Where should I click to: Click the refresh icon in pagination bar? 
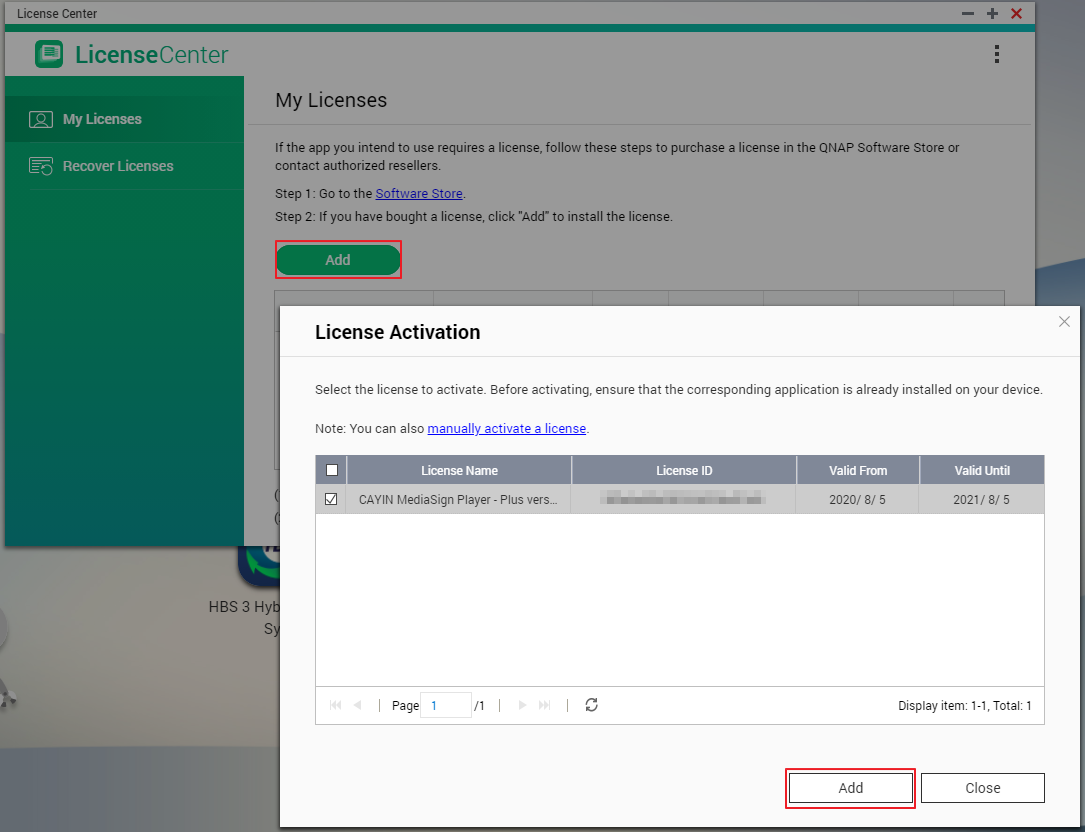[592, 705]
